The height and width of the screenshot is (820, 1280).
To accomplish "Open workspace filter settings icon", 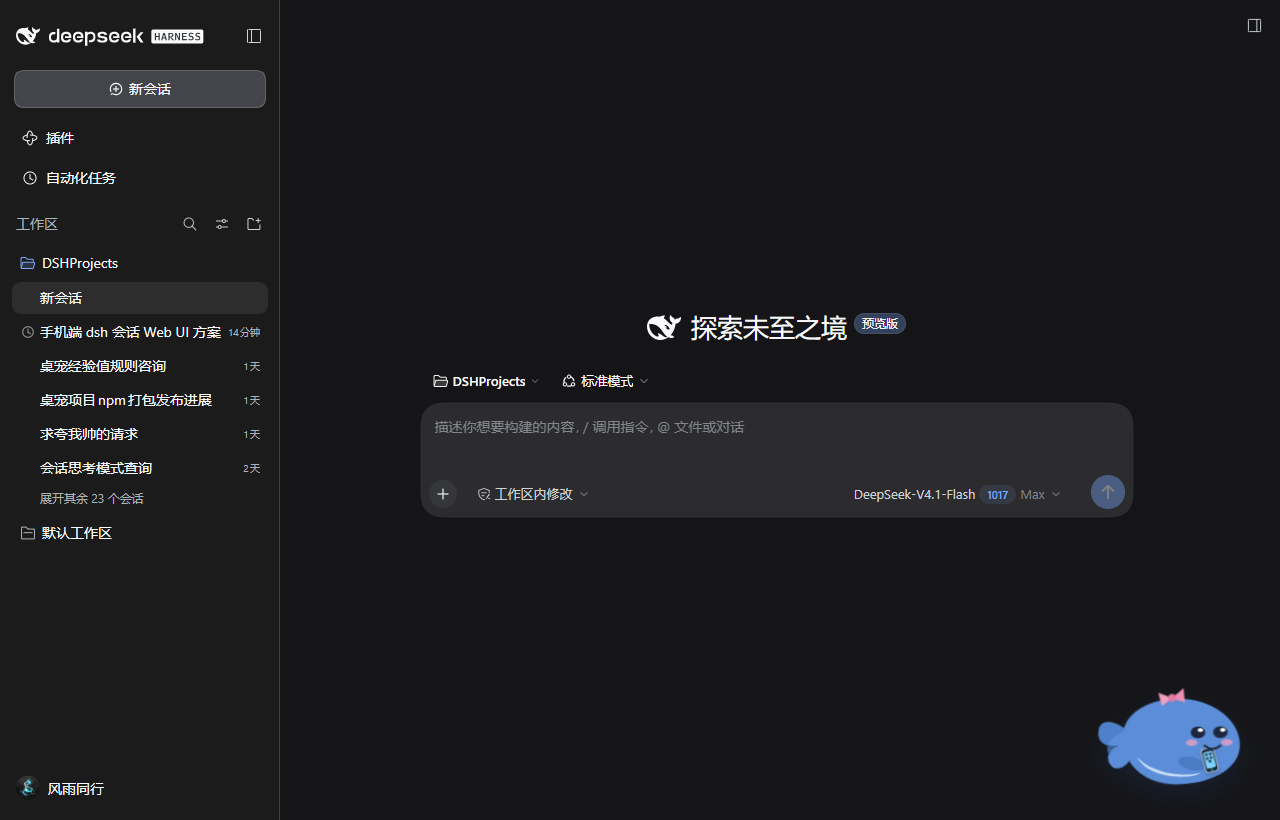I will click(222, 224).
